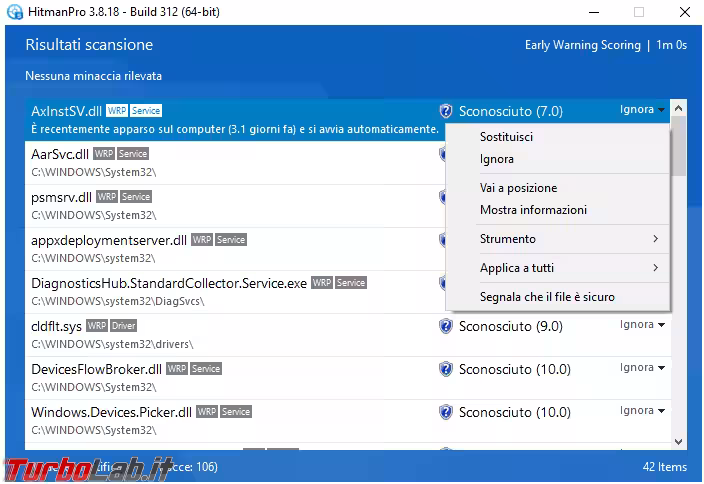Viewport: 704px width, 484px height.
Task: Click the results list scrollbar thumb
Action: [x=678, y=146]
